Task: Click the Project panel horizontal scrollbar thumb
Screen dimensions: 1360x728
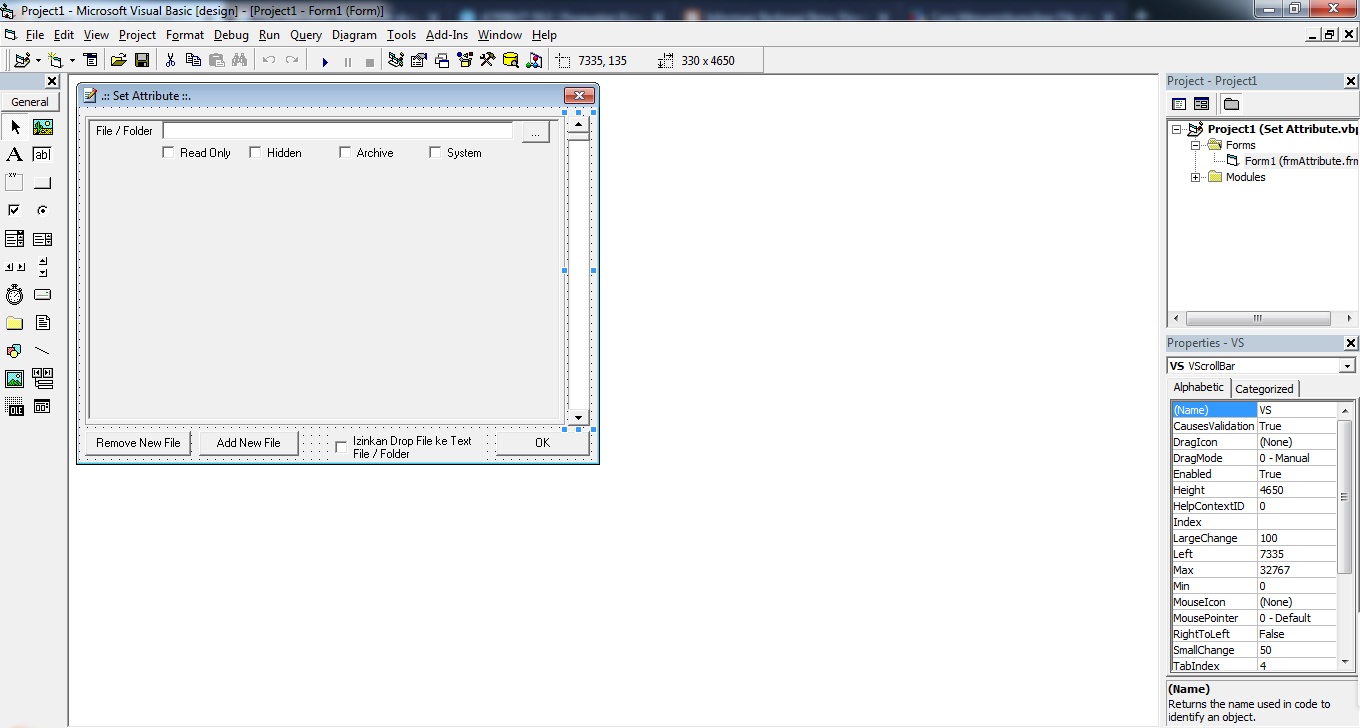Action: click(1257, 319)
